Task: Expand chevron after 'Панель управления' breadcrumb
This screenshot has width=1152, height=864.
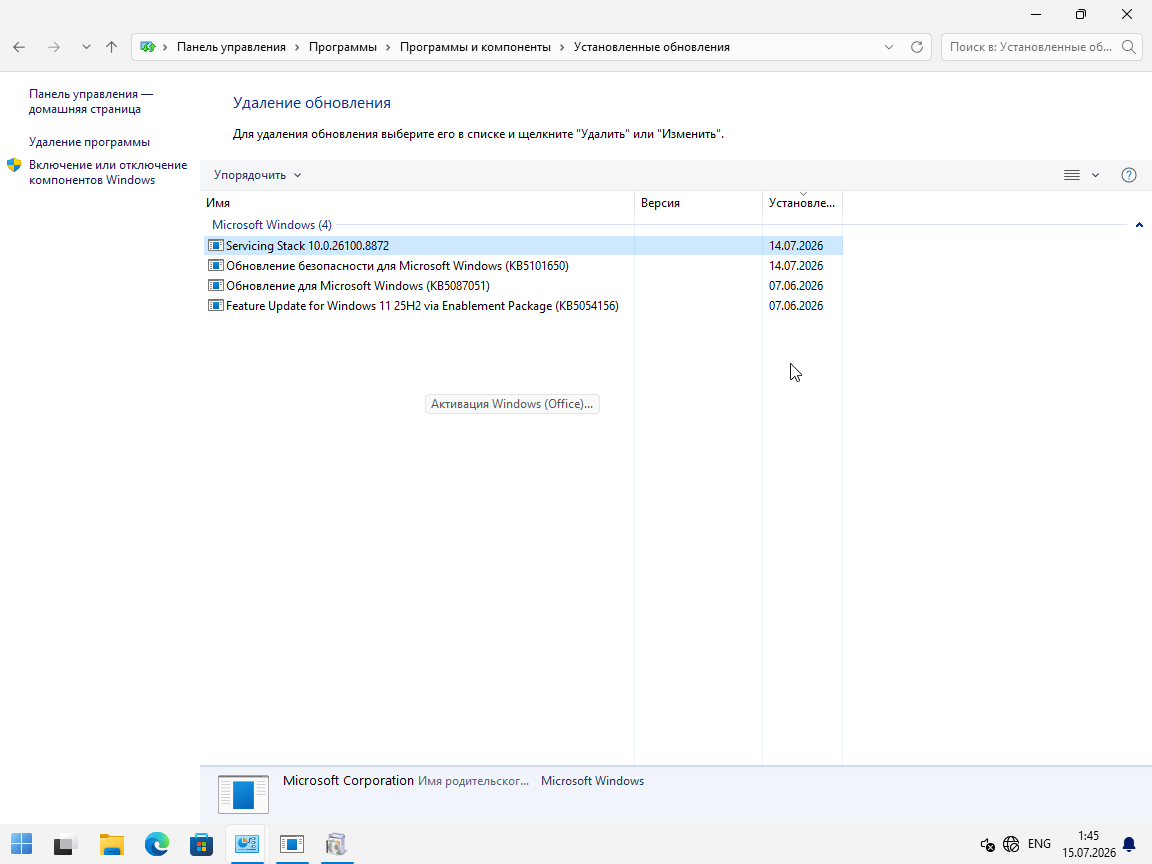Action: (298, 47)
